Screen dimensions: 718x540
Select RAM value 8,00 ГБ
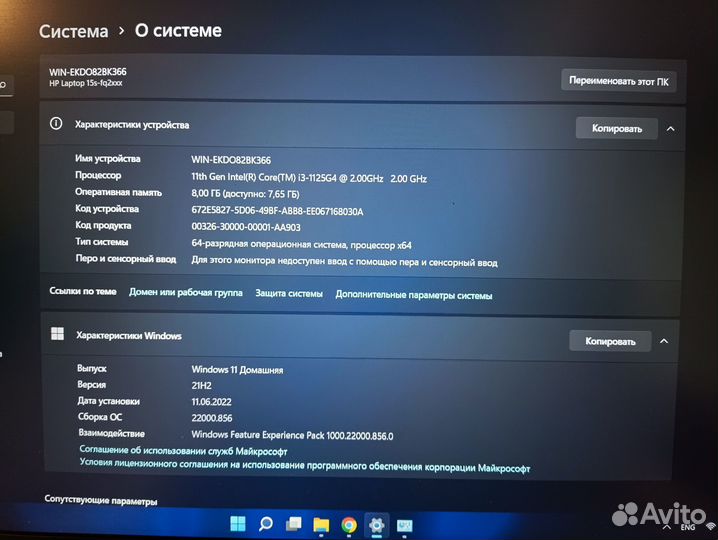click(245, 194)
